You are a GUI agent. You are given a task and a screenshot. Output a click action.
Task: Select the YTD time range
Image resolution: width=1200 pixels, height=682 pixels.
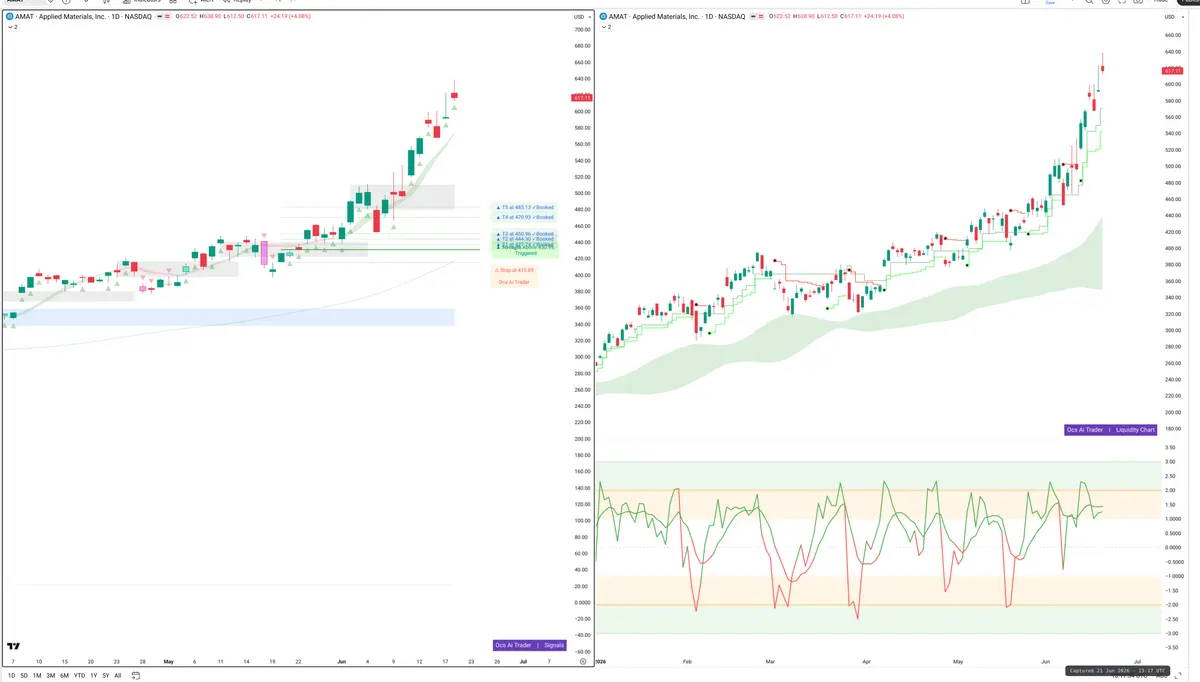79,675
